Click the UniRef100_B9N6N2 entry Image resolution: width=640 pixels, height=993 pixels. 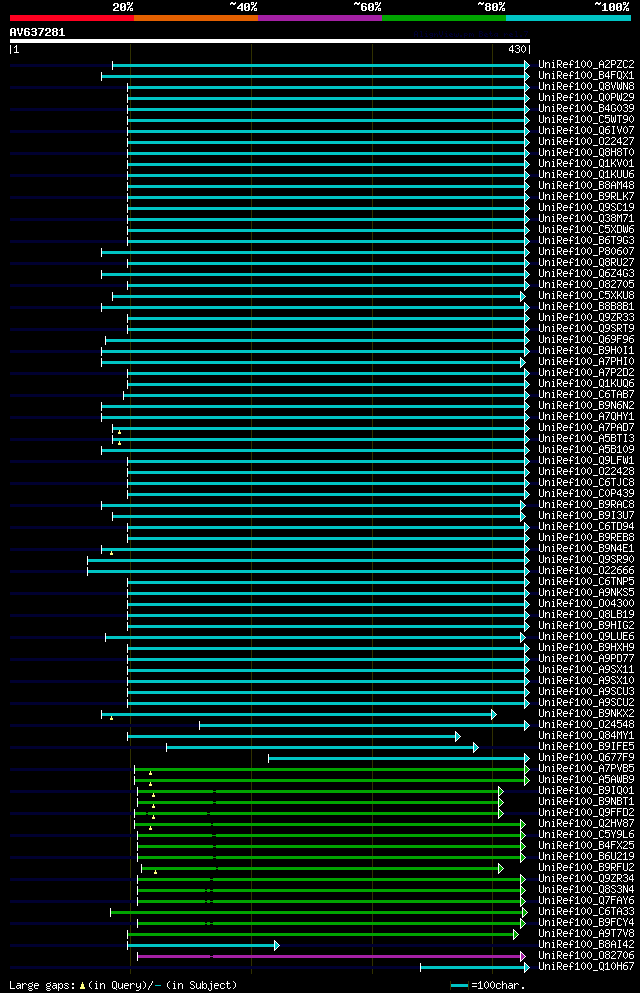click(586, 405)
